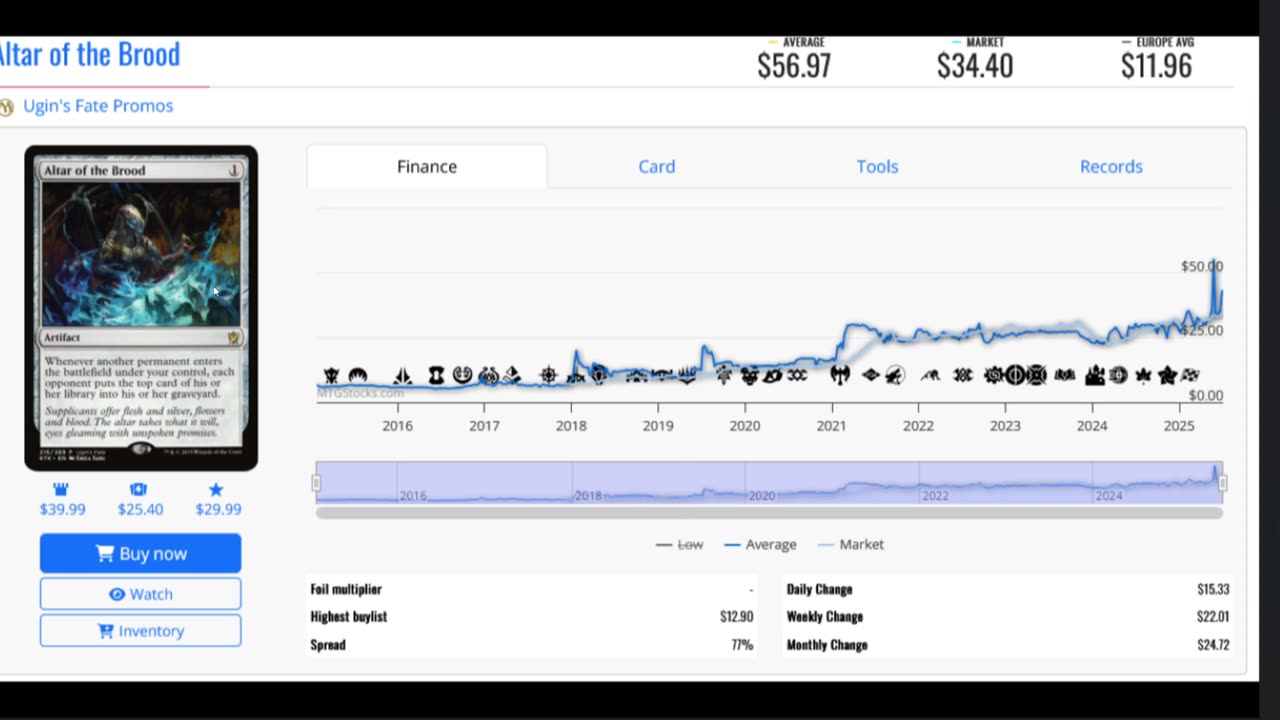Switch to the Finance tab

click(x=427, y=166)
